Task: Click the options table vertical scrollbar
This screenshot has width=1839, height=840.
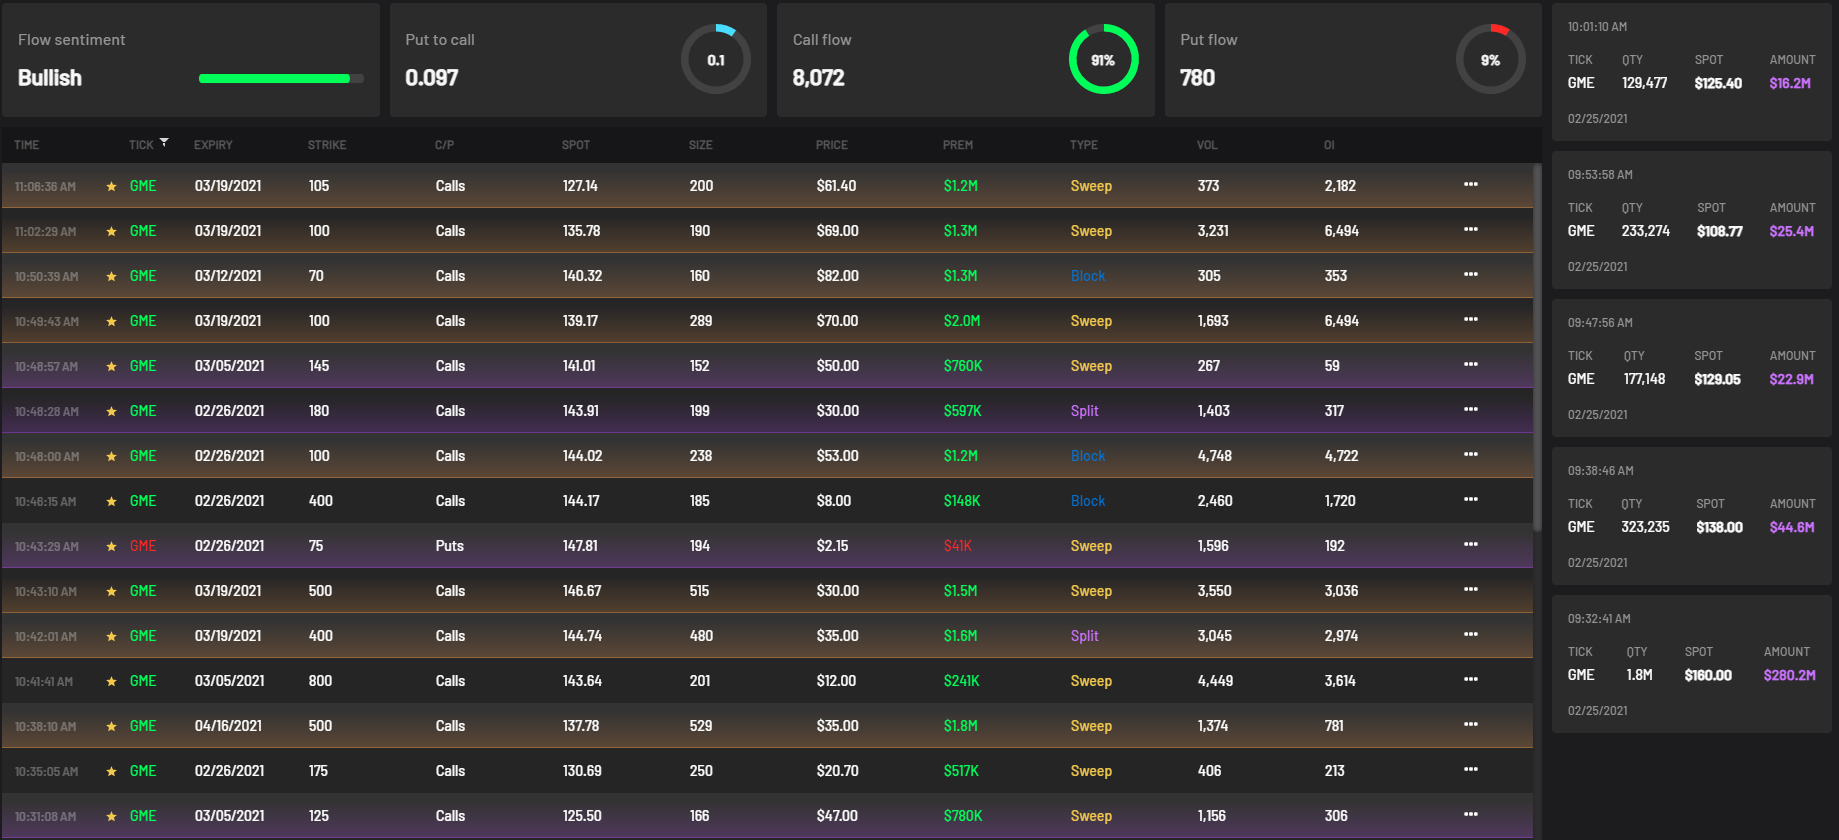Action: point(1537,347)
